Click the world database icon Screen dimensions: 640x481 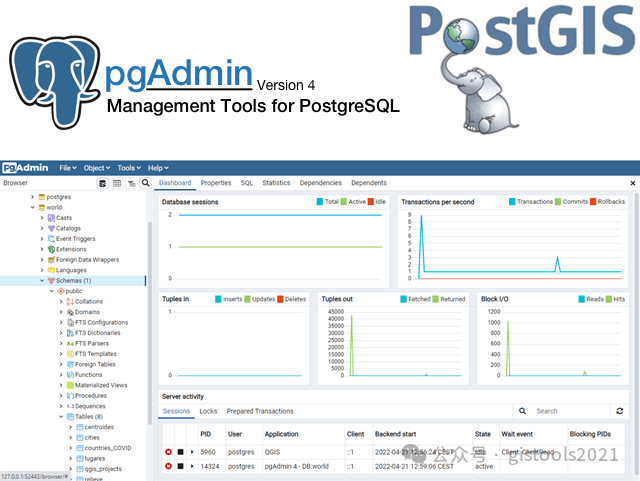(x=42, y=207)
